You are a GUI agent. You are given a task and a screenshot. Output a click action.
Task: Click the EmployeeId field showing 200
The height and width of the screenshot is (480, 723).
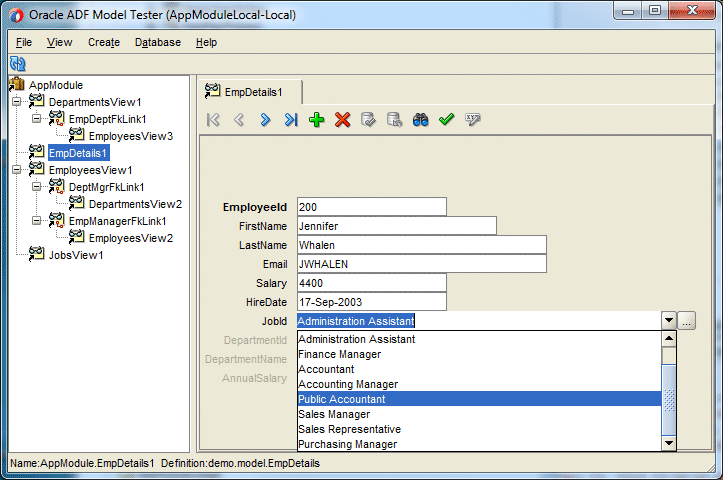pos(372,207)
